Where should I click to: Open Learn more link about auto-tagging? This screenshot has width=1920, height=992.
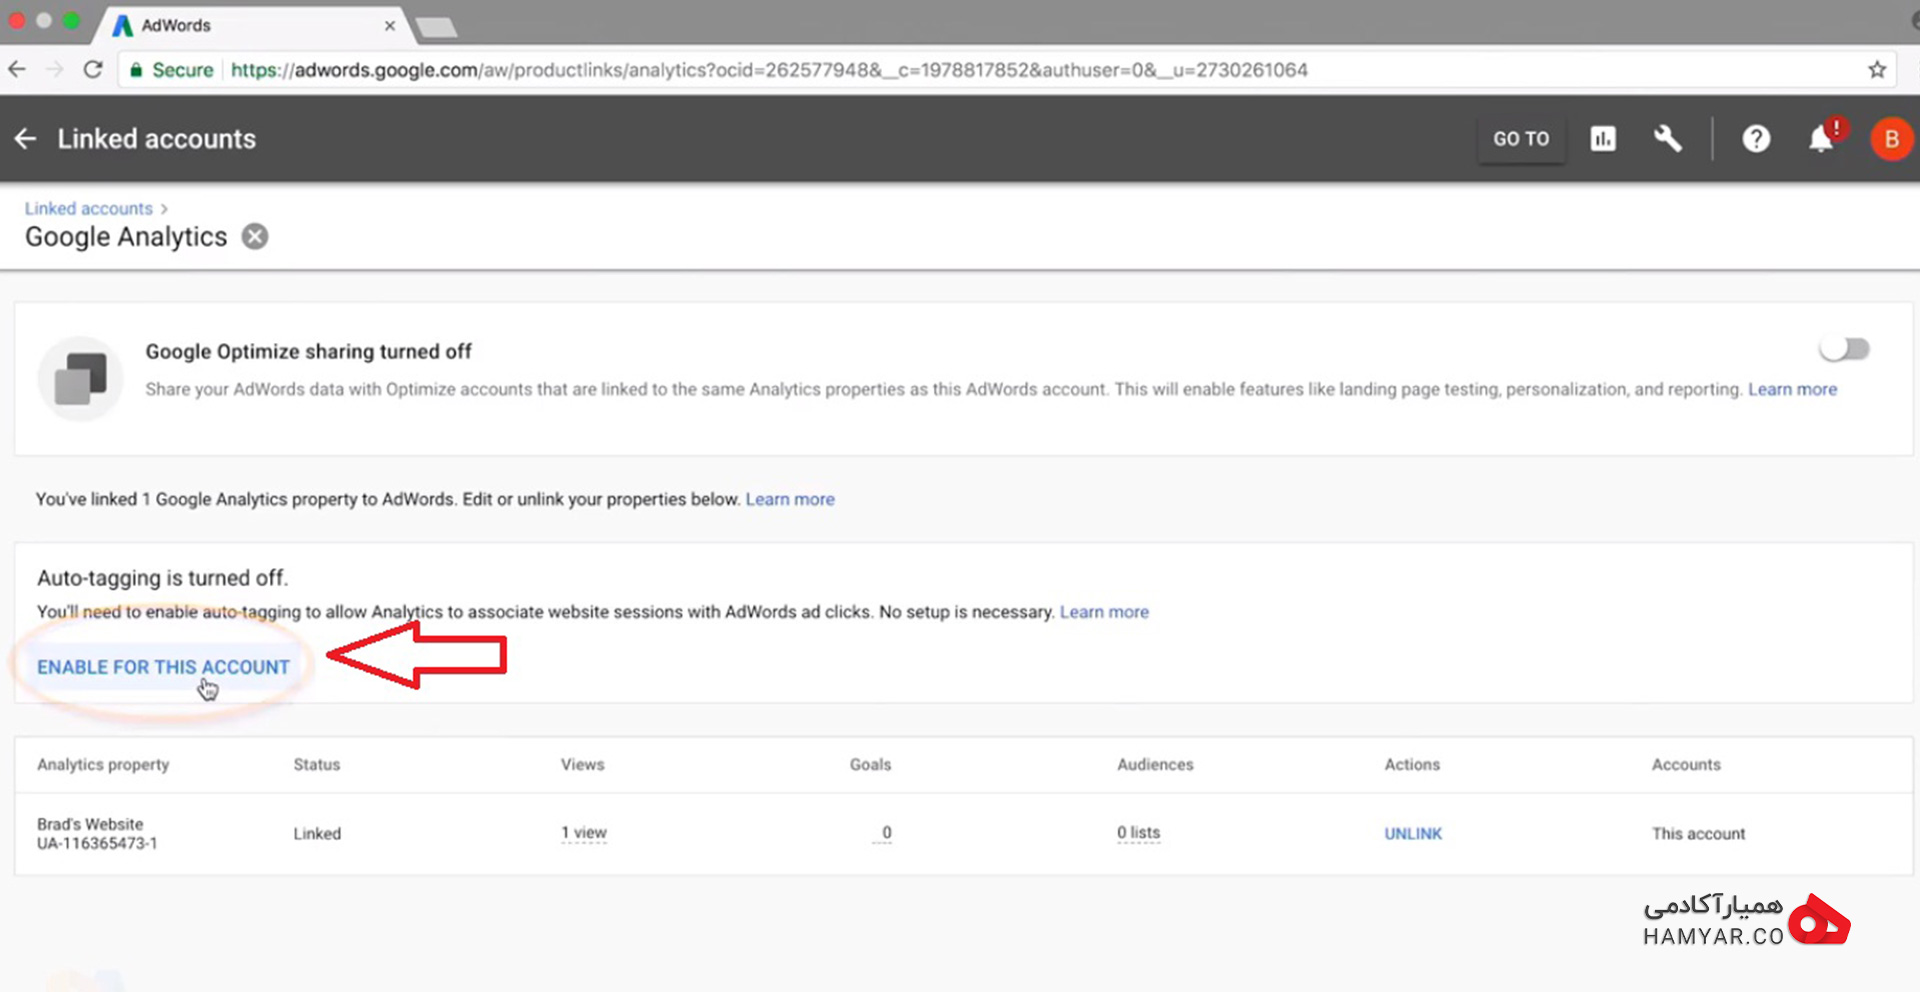(x=1104, y=612)
